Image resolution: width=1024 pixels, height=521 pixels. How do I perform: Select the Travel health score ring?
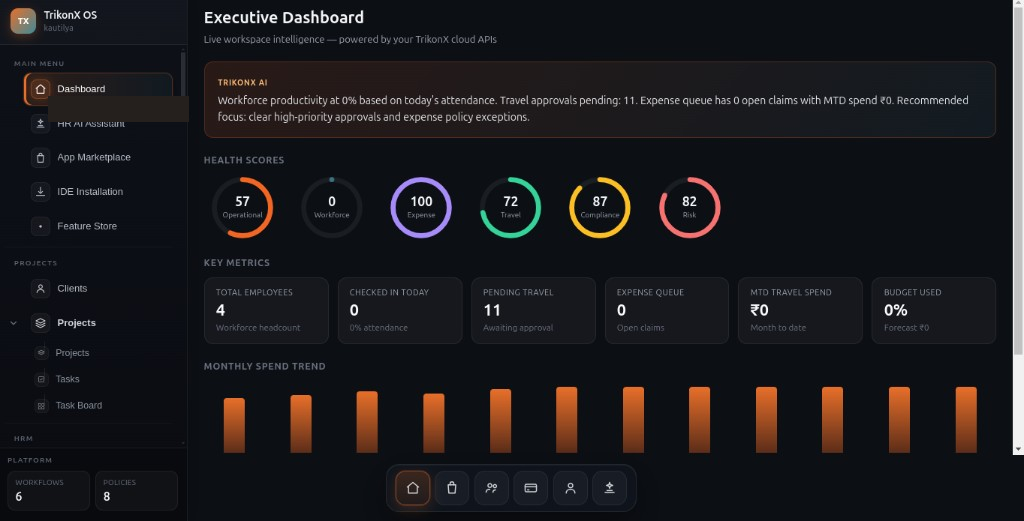[511, 207]
